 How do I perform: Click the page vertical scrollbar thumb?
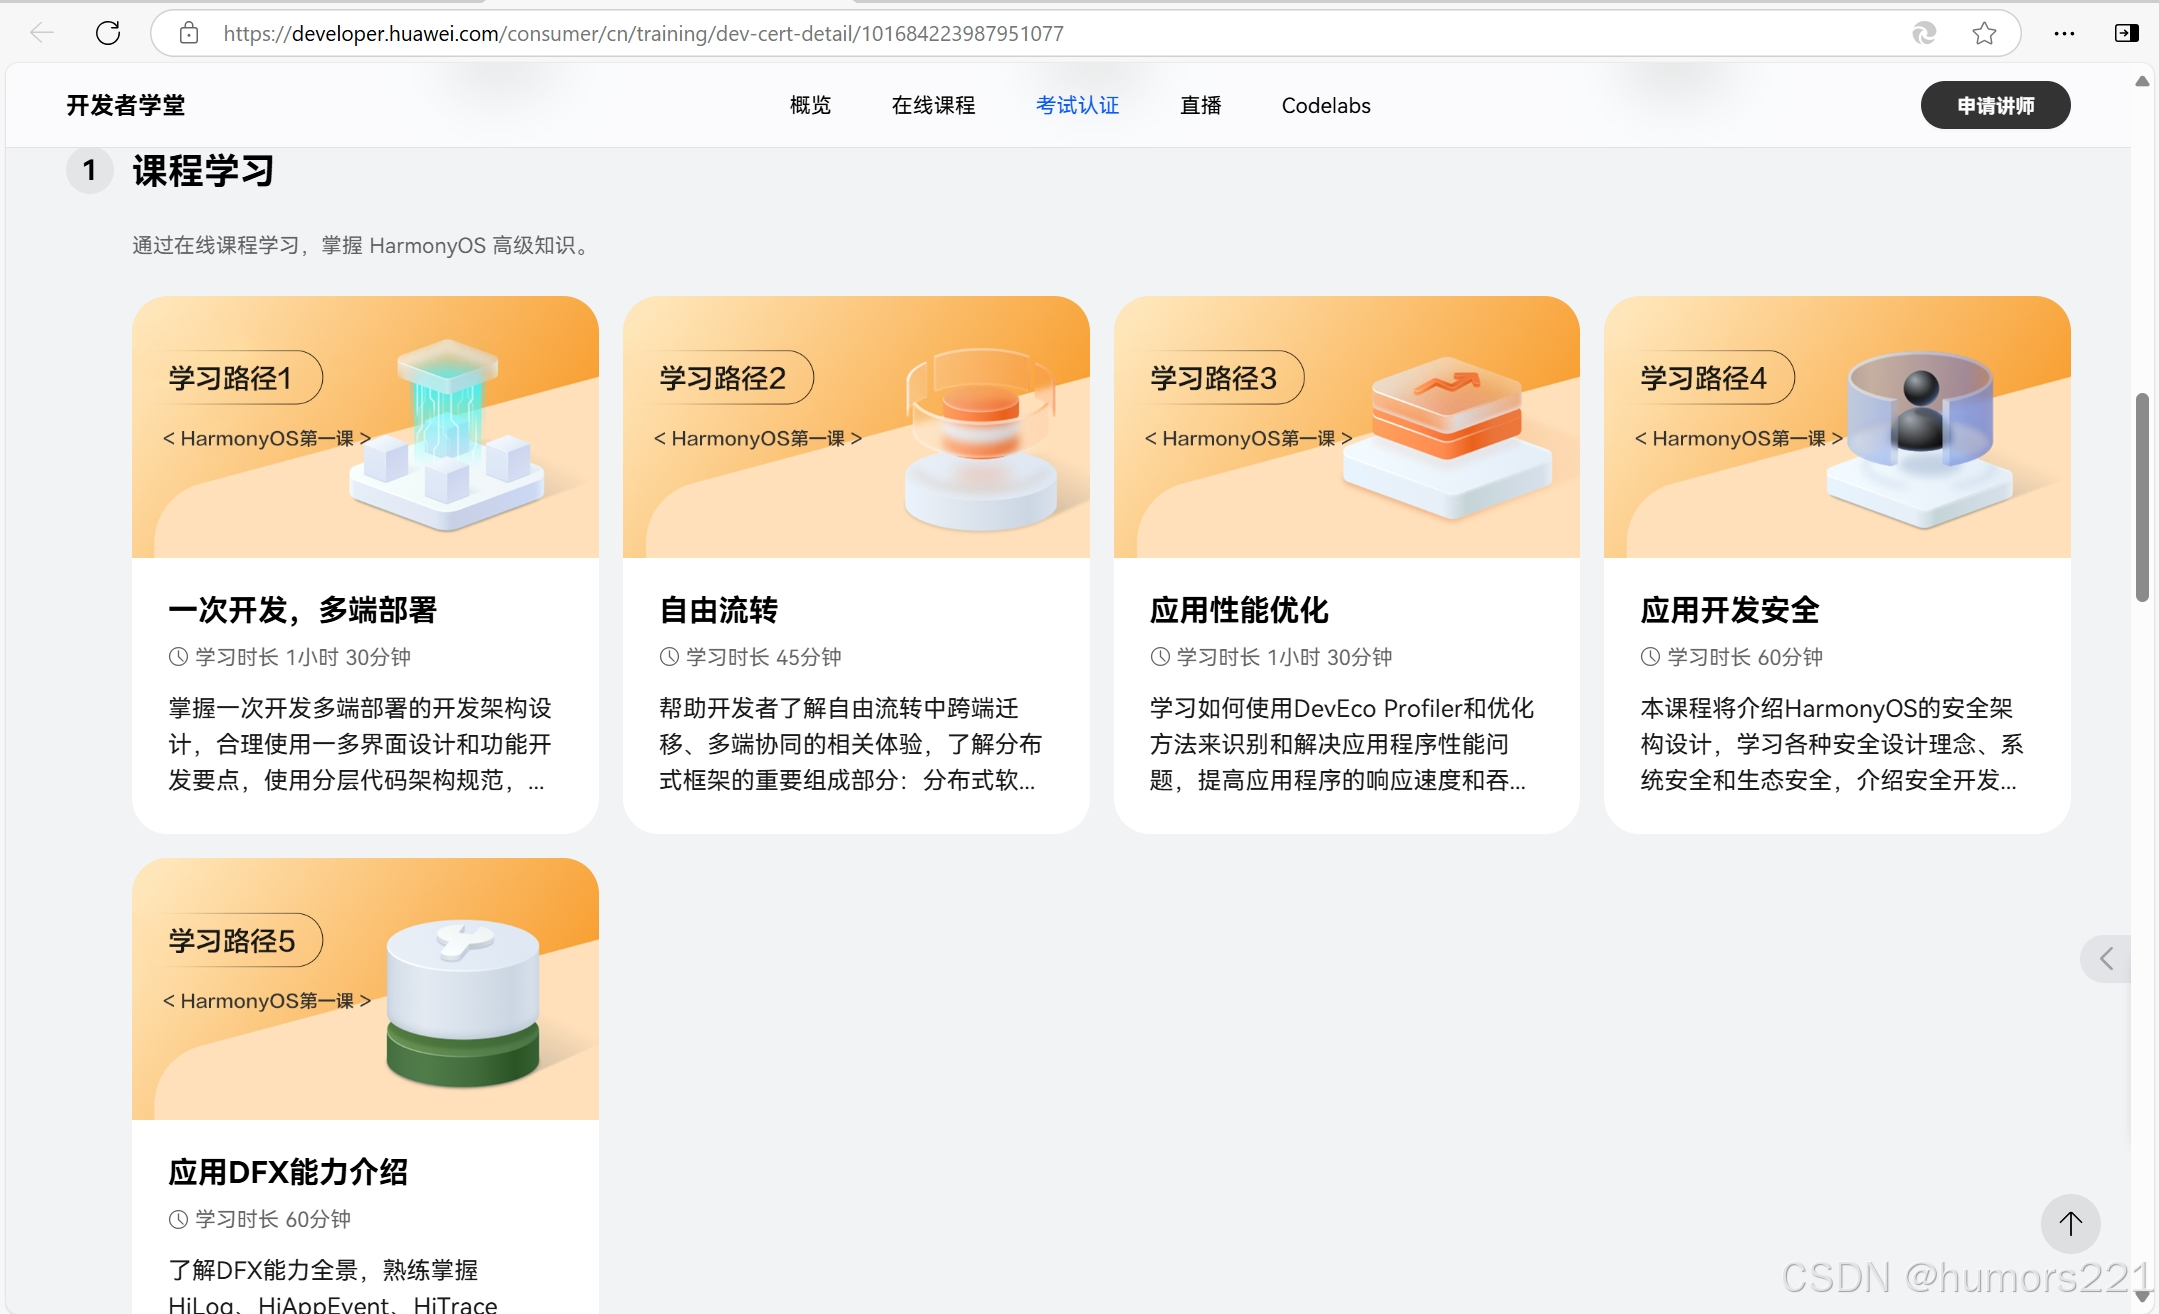(2141, 497)
